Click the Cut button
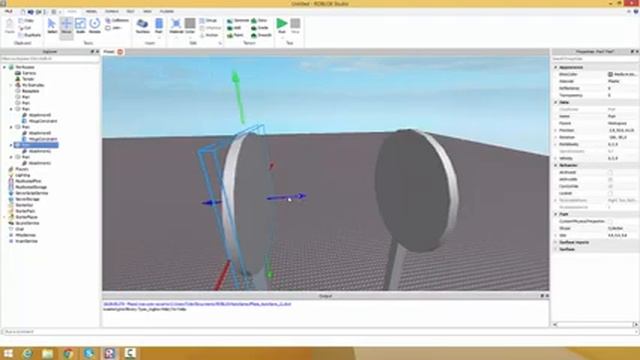The width and height of the screenshot is (640, 360). 25,28
